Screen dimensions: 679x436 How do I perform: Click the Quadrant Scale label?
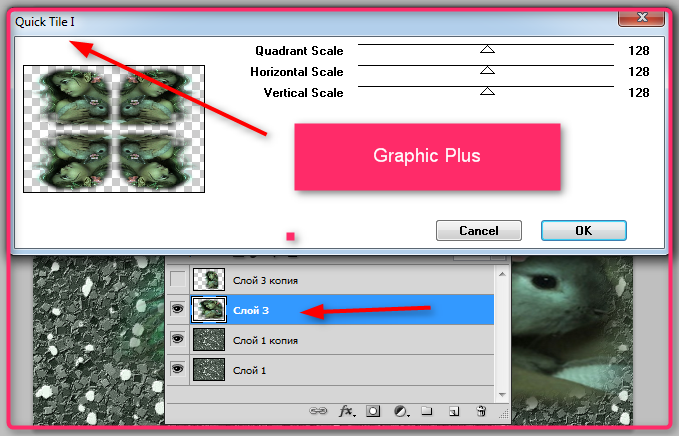(299, 51)
